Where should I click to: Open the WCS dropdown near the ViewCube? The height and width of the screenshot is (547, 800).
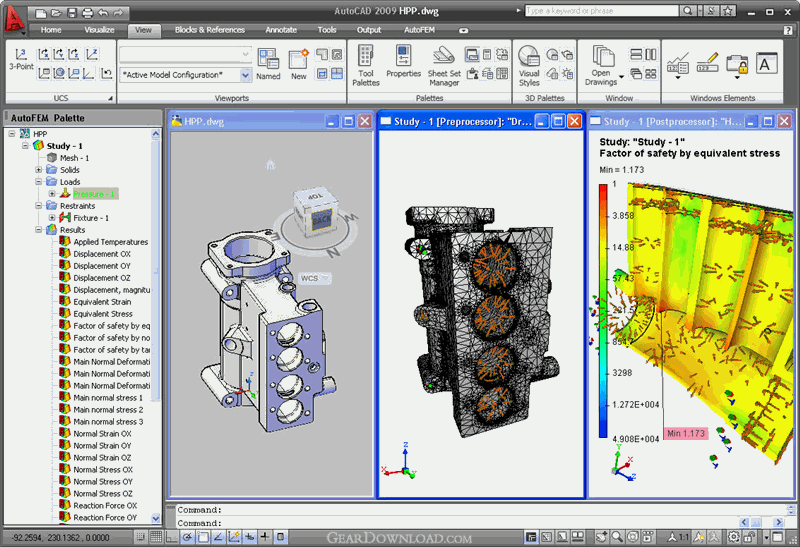pyautogui.click(x=326, y=278)
